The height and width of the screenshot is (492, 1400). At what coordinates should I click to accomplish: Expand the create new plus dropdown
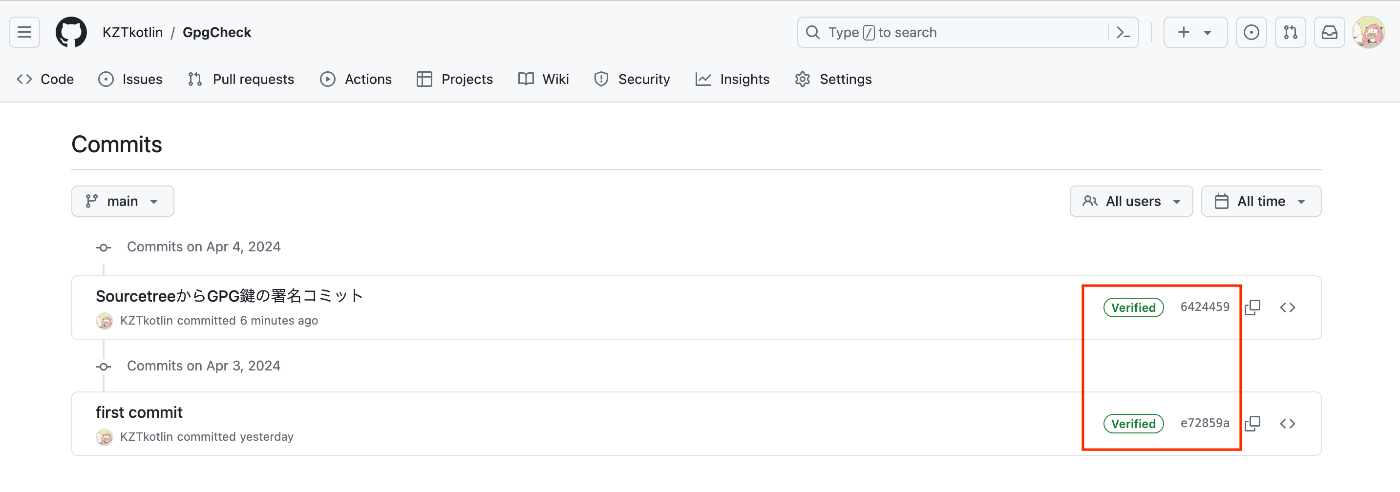click(x=1194, y=32)
